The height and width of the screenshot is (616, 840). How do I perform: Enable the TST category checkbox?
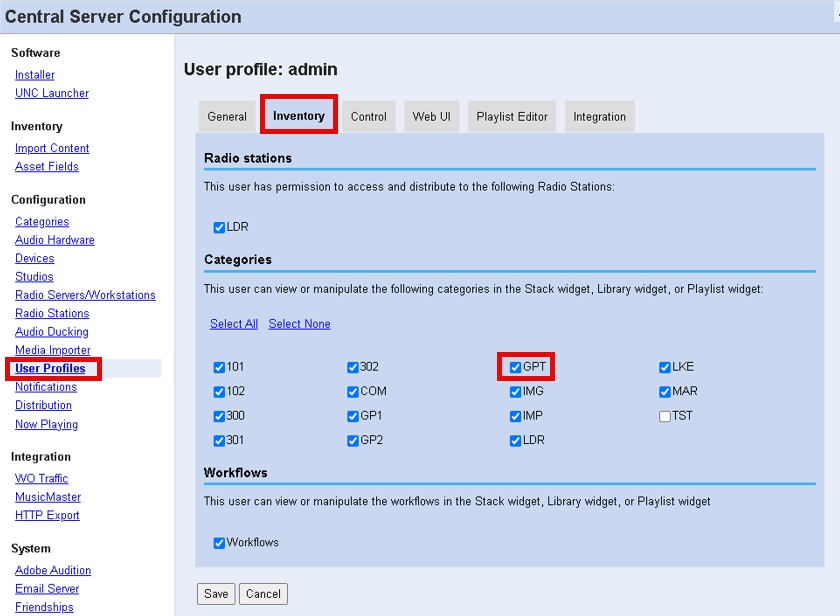click(665, 416)
